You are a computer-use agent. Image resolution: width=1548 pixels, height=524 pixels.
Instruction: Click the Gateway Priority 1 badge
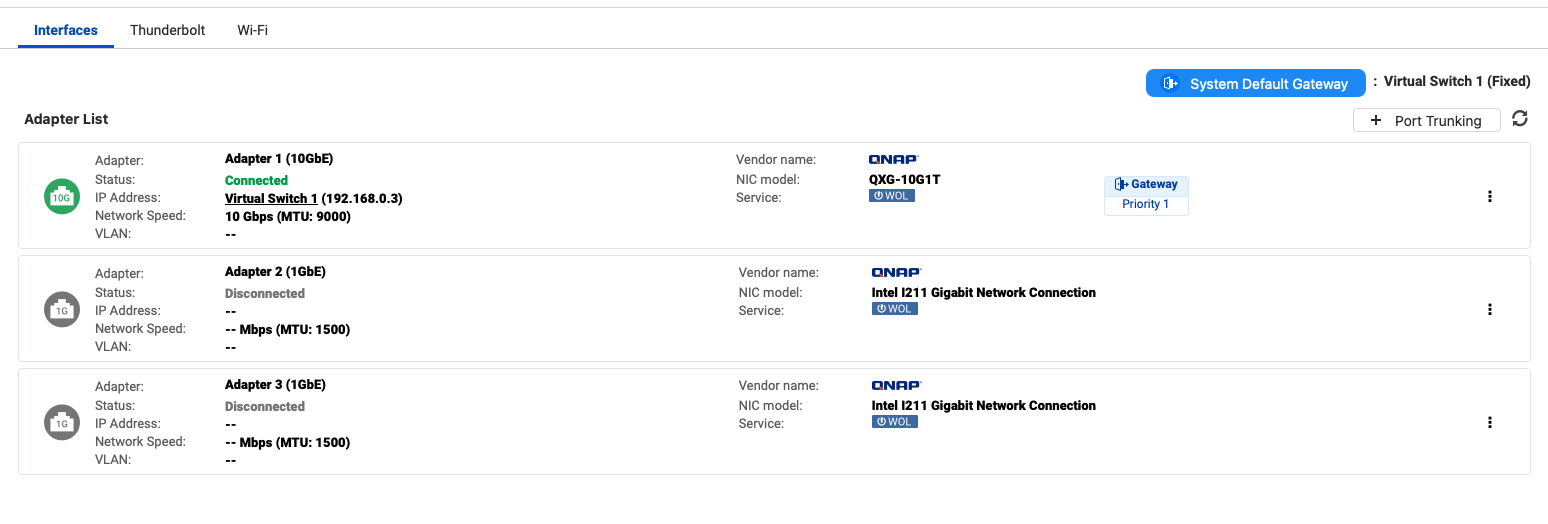click(1146, 194)
